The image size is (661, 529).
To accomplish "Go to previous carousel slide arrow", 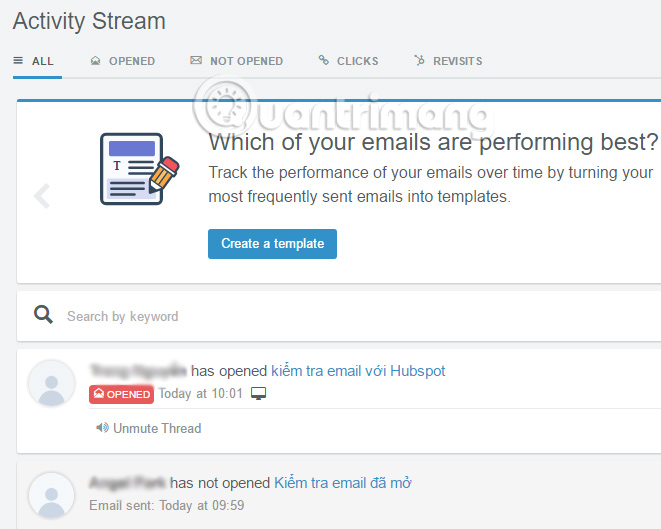I will [42, 195].
